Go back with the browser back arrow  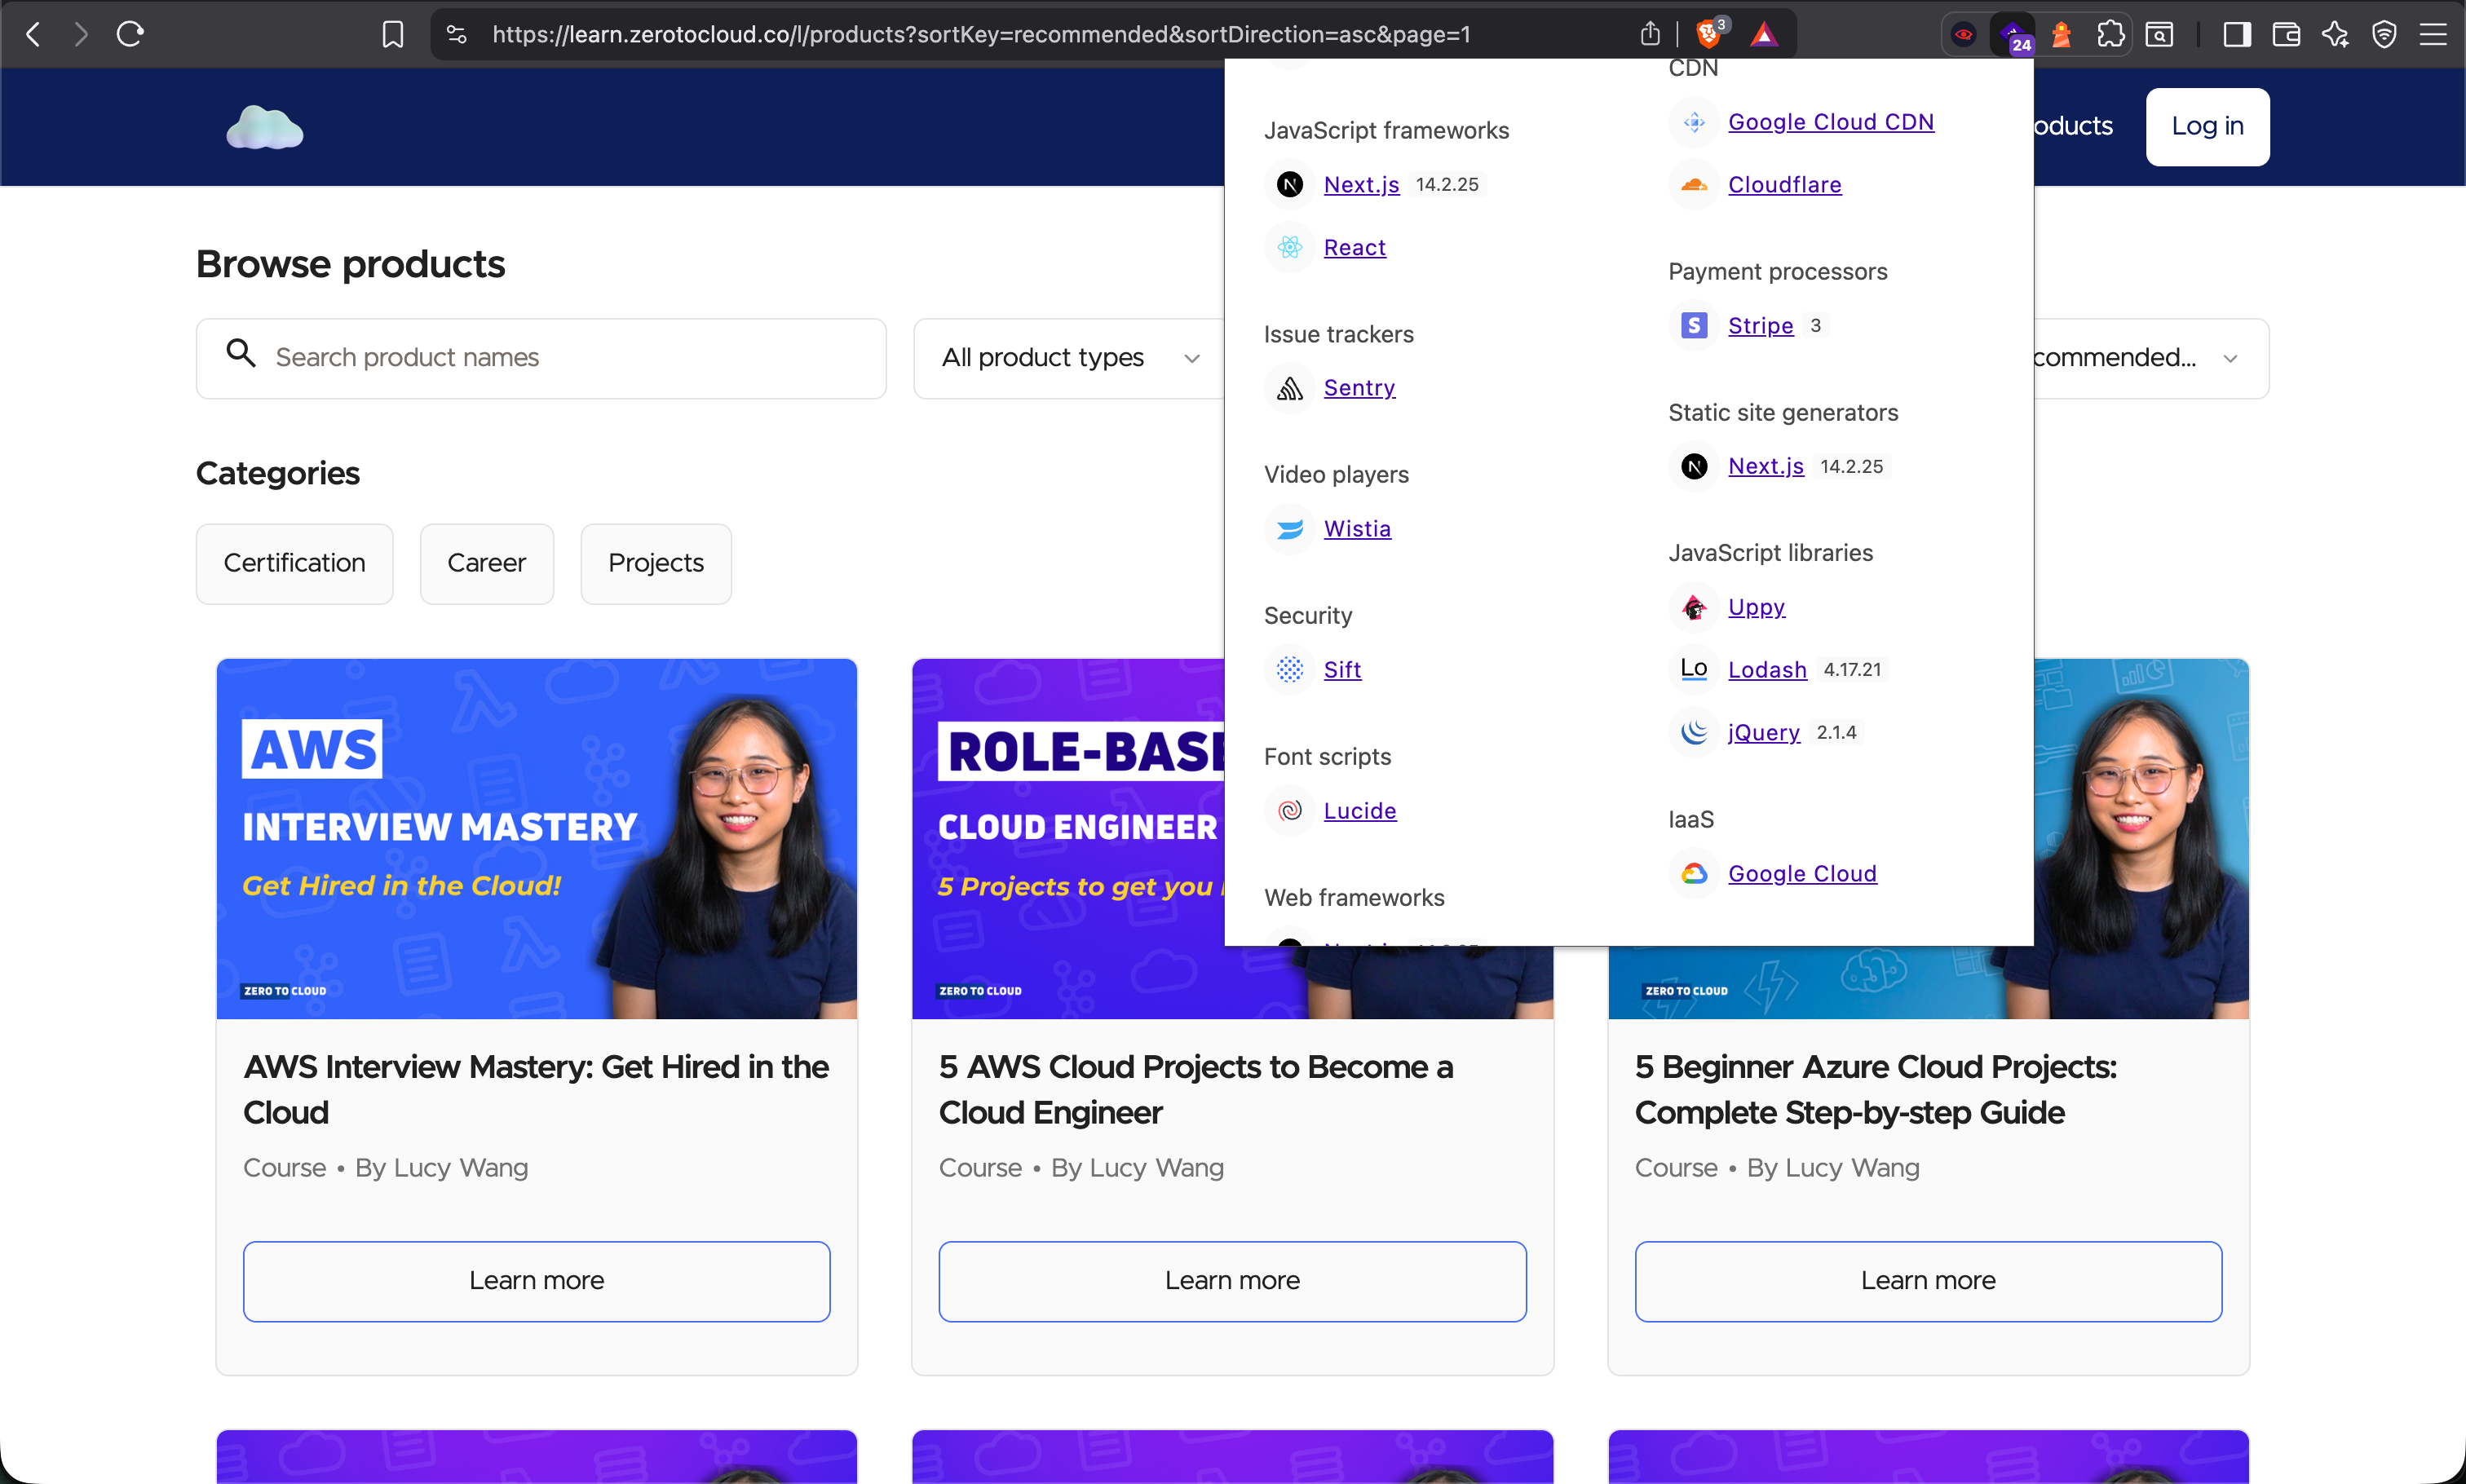pos(33,35)
